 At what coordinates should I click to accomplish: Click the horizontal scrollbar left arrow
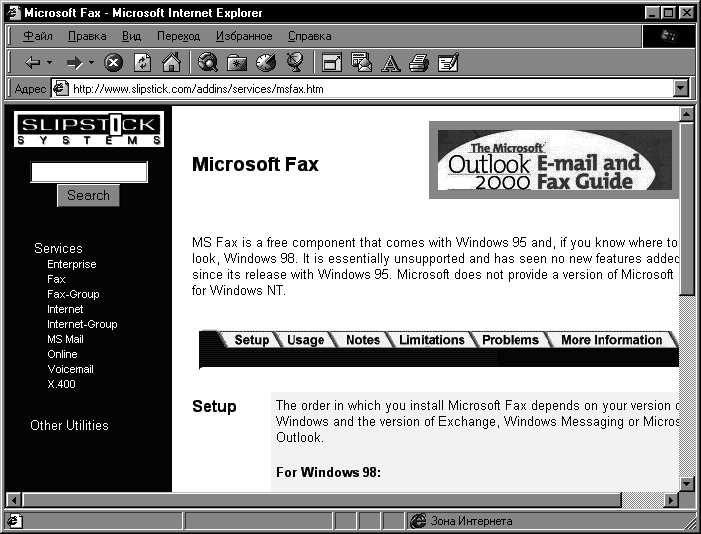[14, 500]
